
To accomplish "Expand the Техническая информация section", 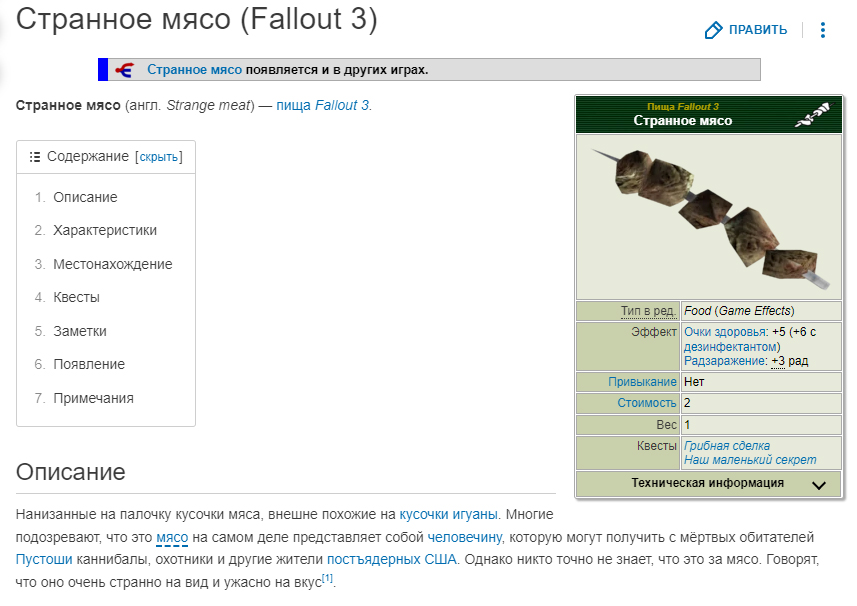I will (x=708, y=484).
